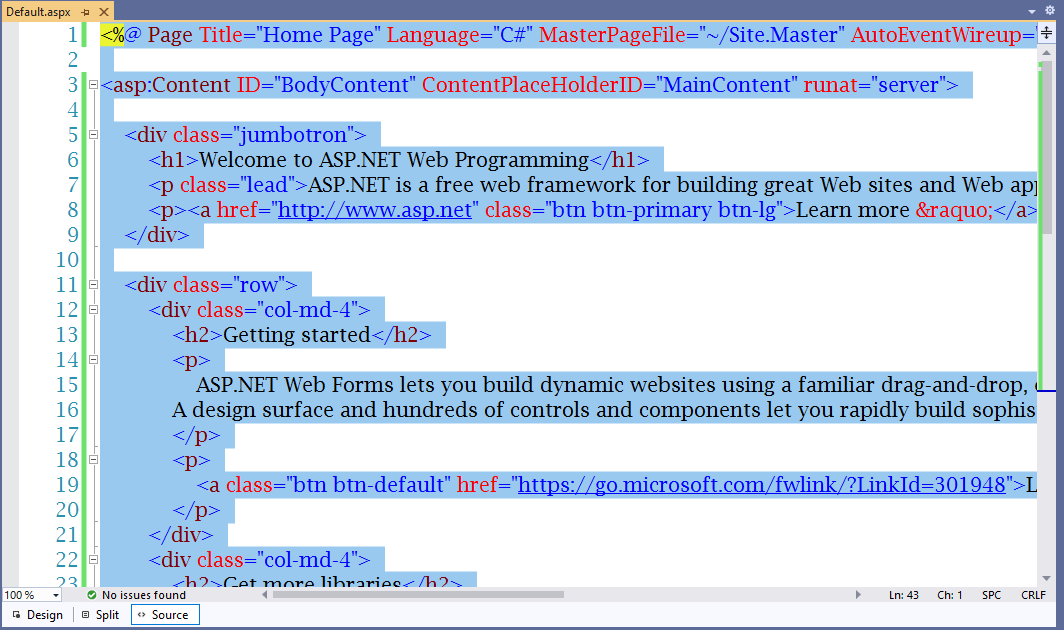Click the closing </div> tag on line 21
The image size is (1064, 630).
[x=181, y=535]
